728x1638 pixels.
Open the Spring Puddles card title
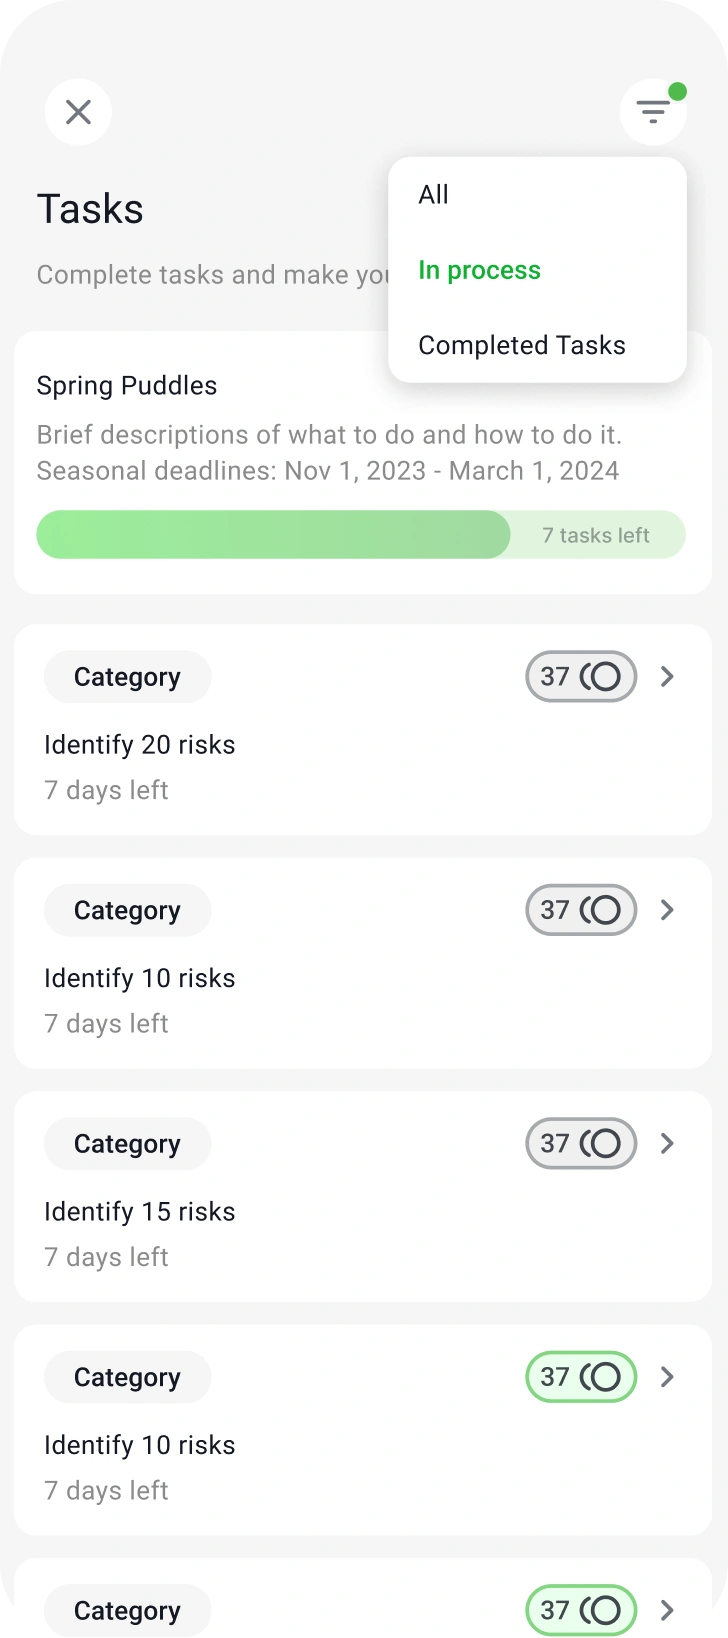pos(127,386)
